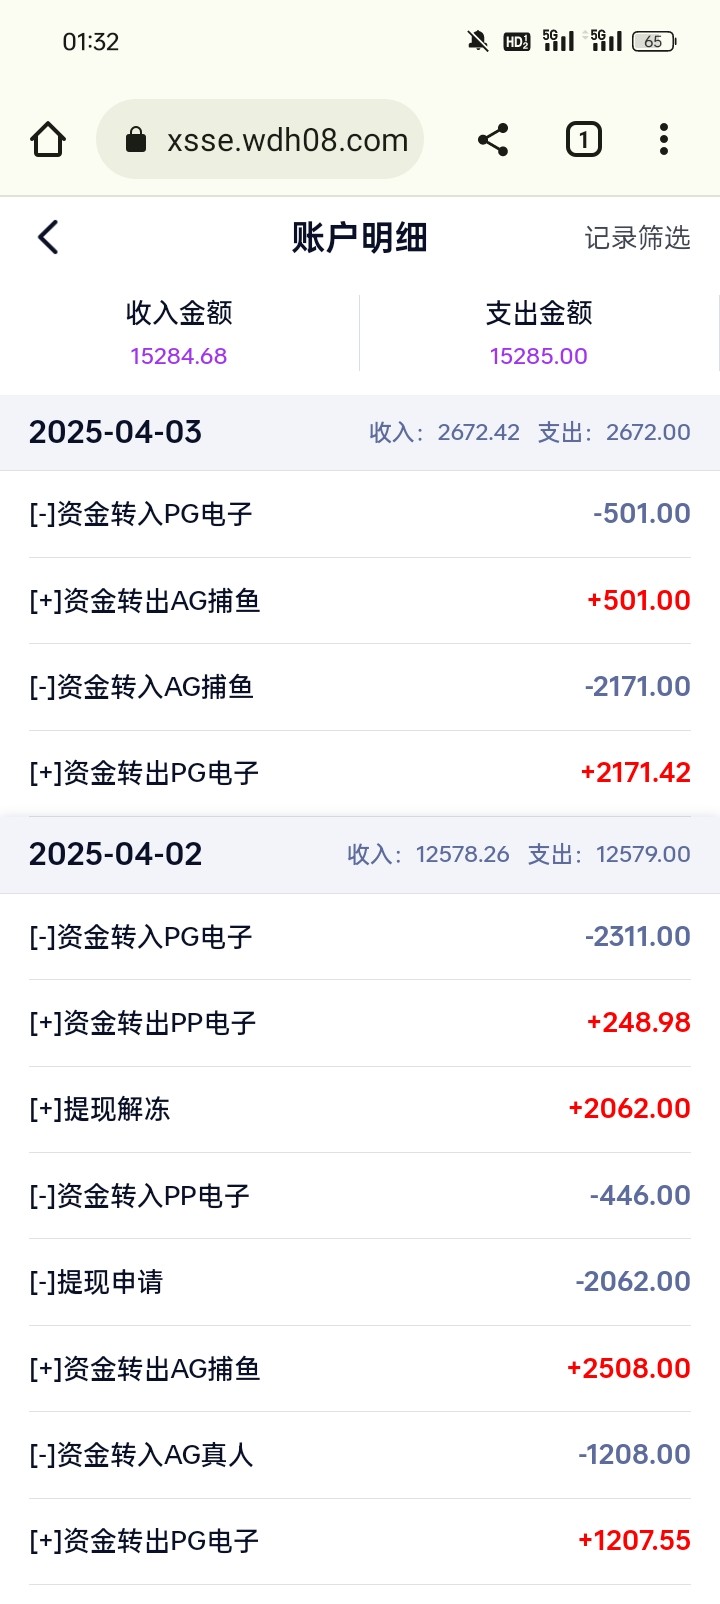720x1604 pixels.
Task: Tap the battery indicator in status bar
Action: click(654, 41)
